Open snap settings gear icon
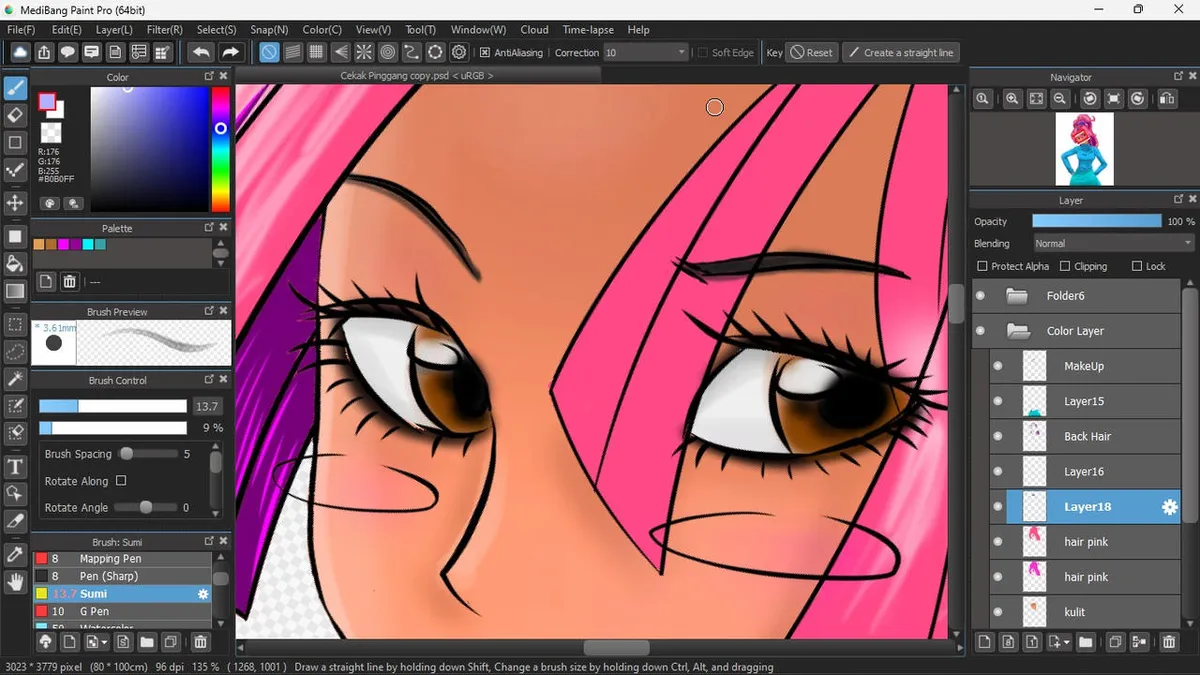Image resolution: width=1200 pixels, height=675 pixels. [x=459, y=52]
